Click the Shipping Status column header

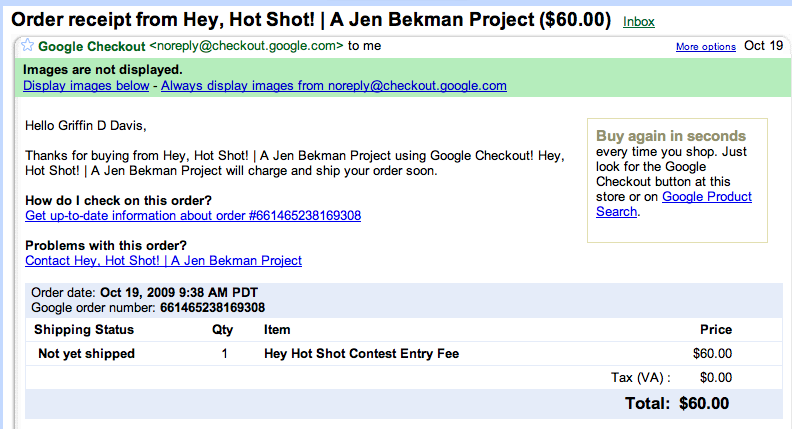[84, 329]
